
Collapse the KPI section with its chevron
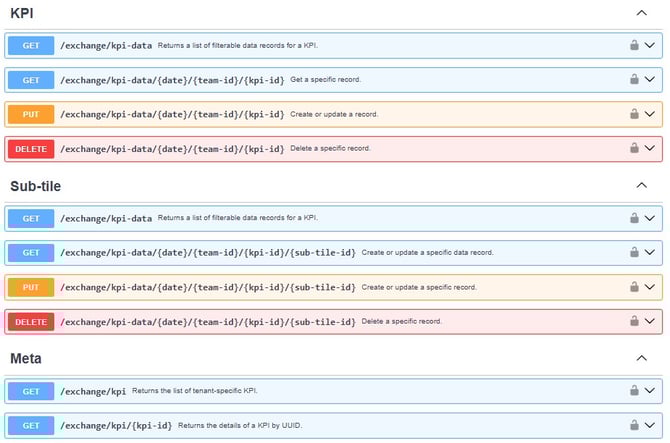641,13
